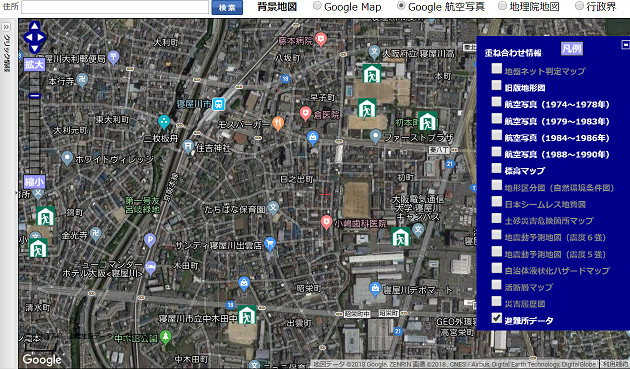Click たちばな保育園 school marker
The height and width of the screenshot is (369, 630).
point(273,207)
